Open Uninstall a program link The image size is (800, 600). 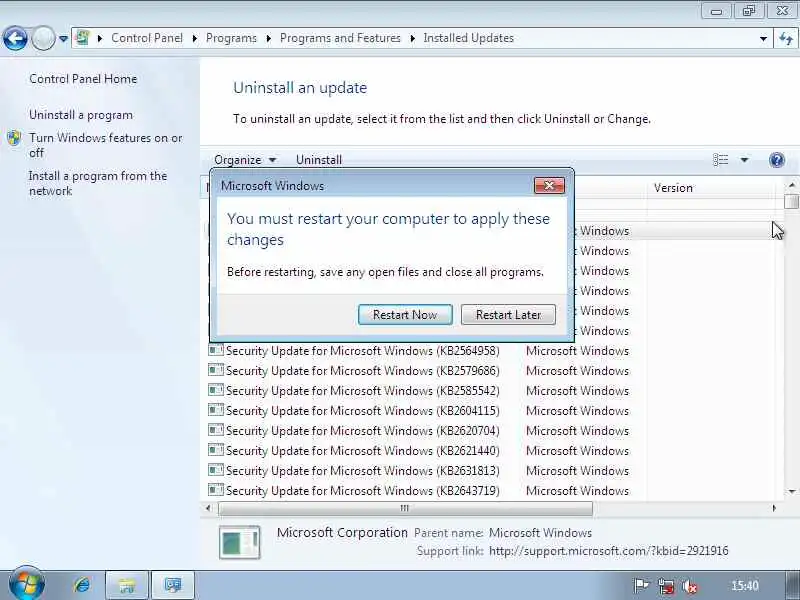pos(81,115)
